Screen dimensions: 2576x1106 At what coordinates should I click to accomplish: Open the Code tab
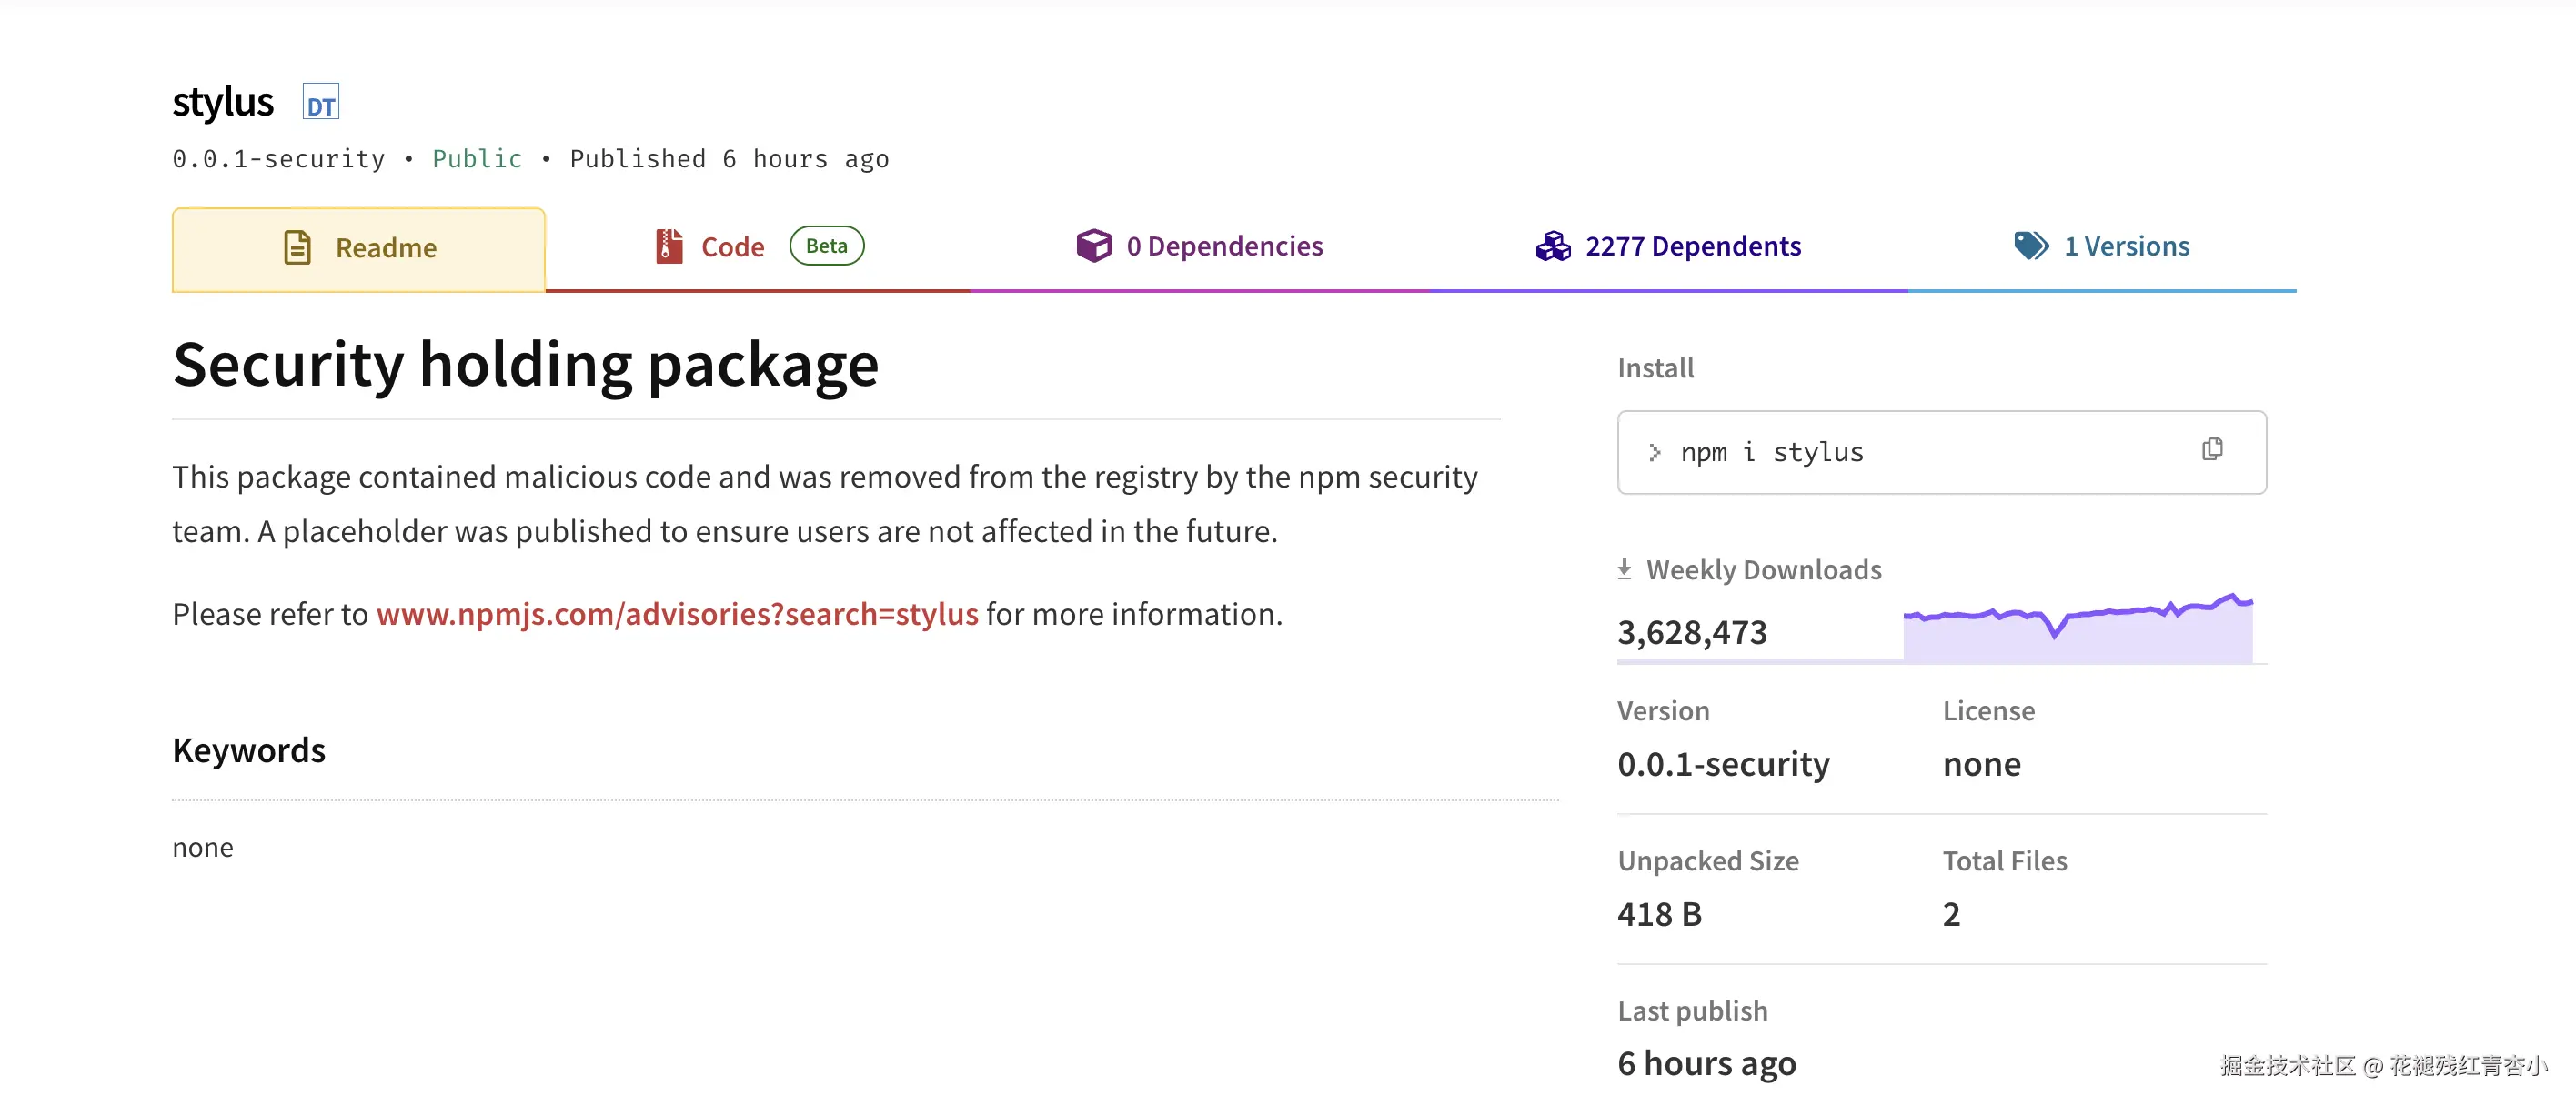(x=732, y=247)
